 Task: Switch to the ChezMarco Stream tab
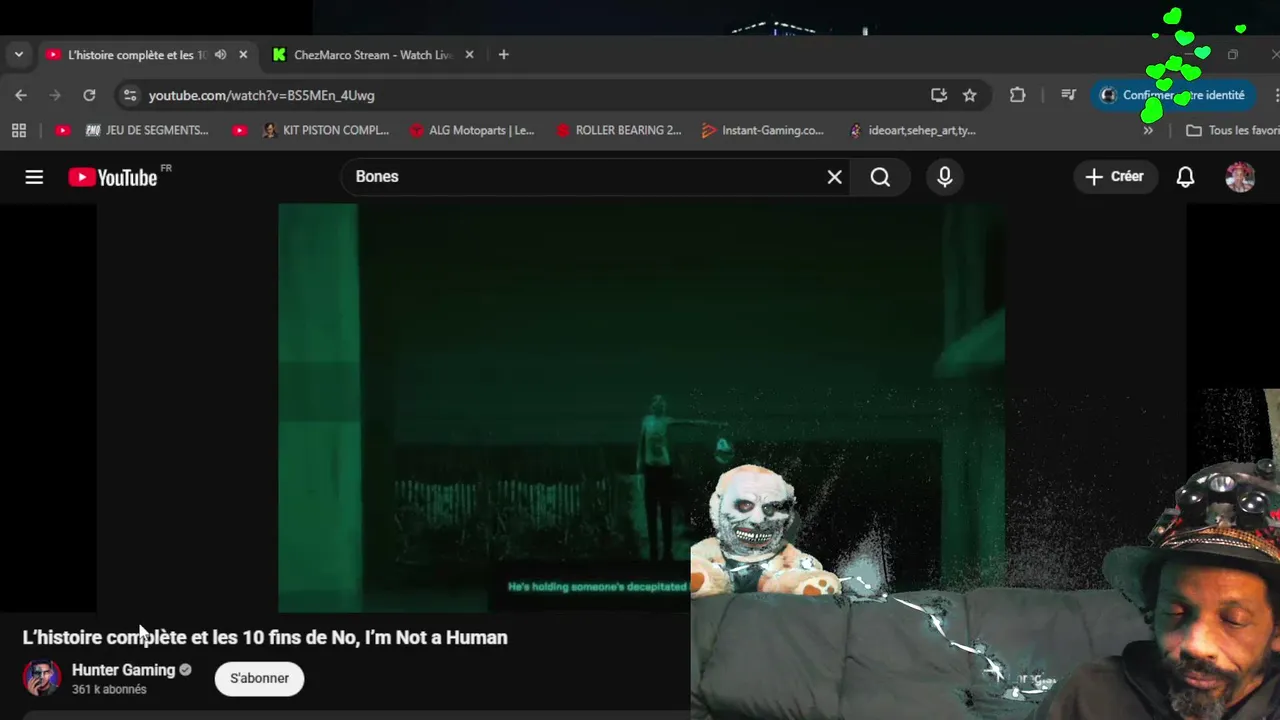click(x=372, y=55)
